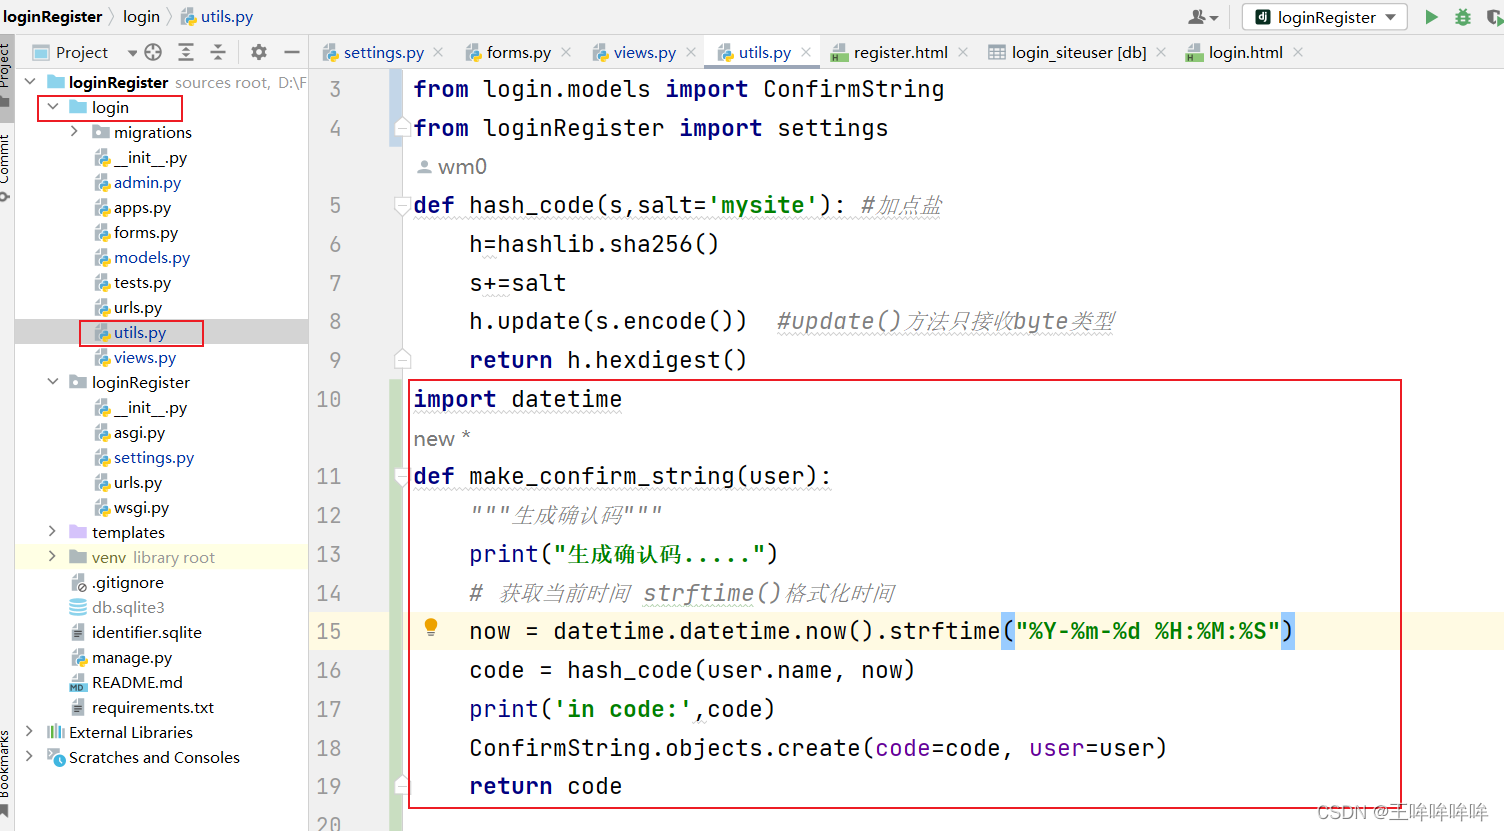
Task: Collapse the login folder
Action: coord(53,107)
